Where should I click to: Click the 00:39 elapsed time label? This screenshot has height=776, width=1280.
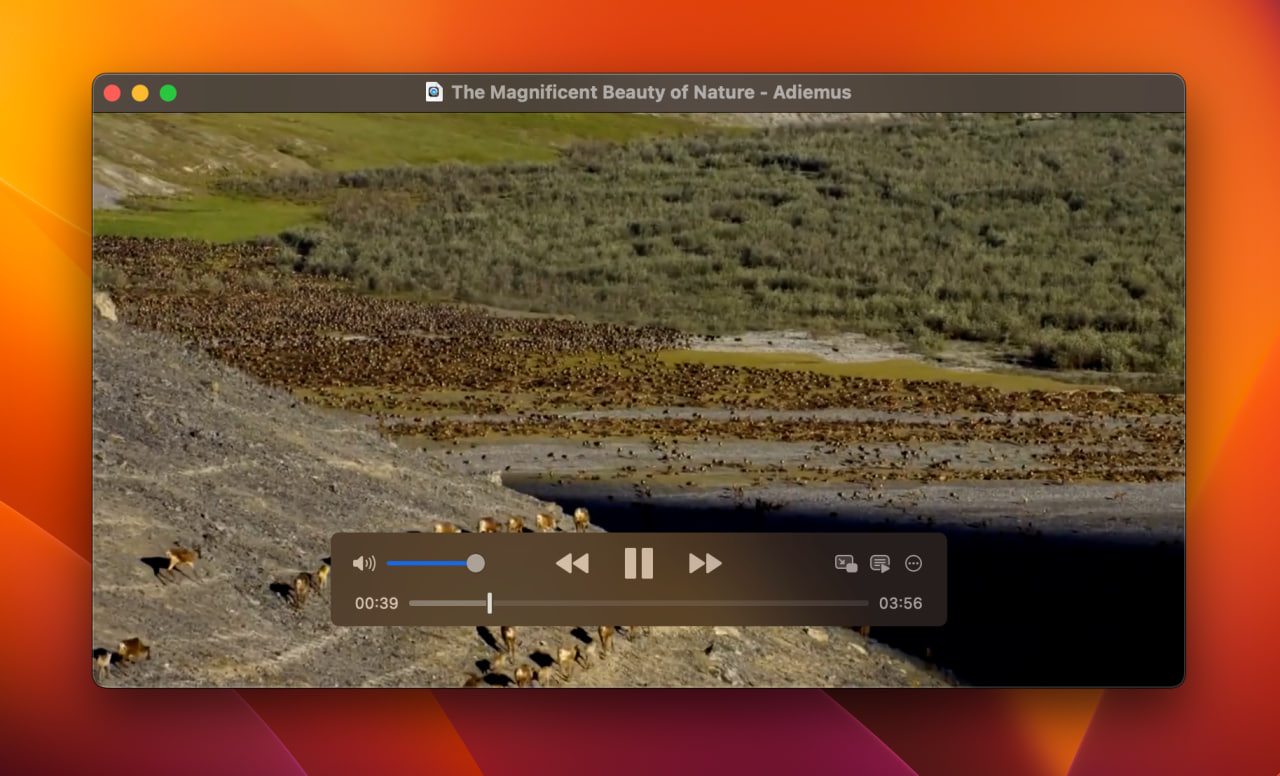click(377, 603)
